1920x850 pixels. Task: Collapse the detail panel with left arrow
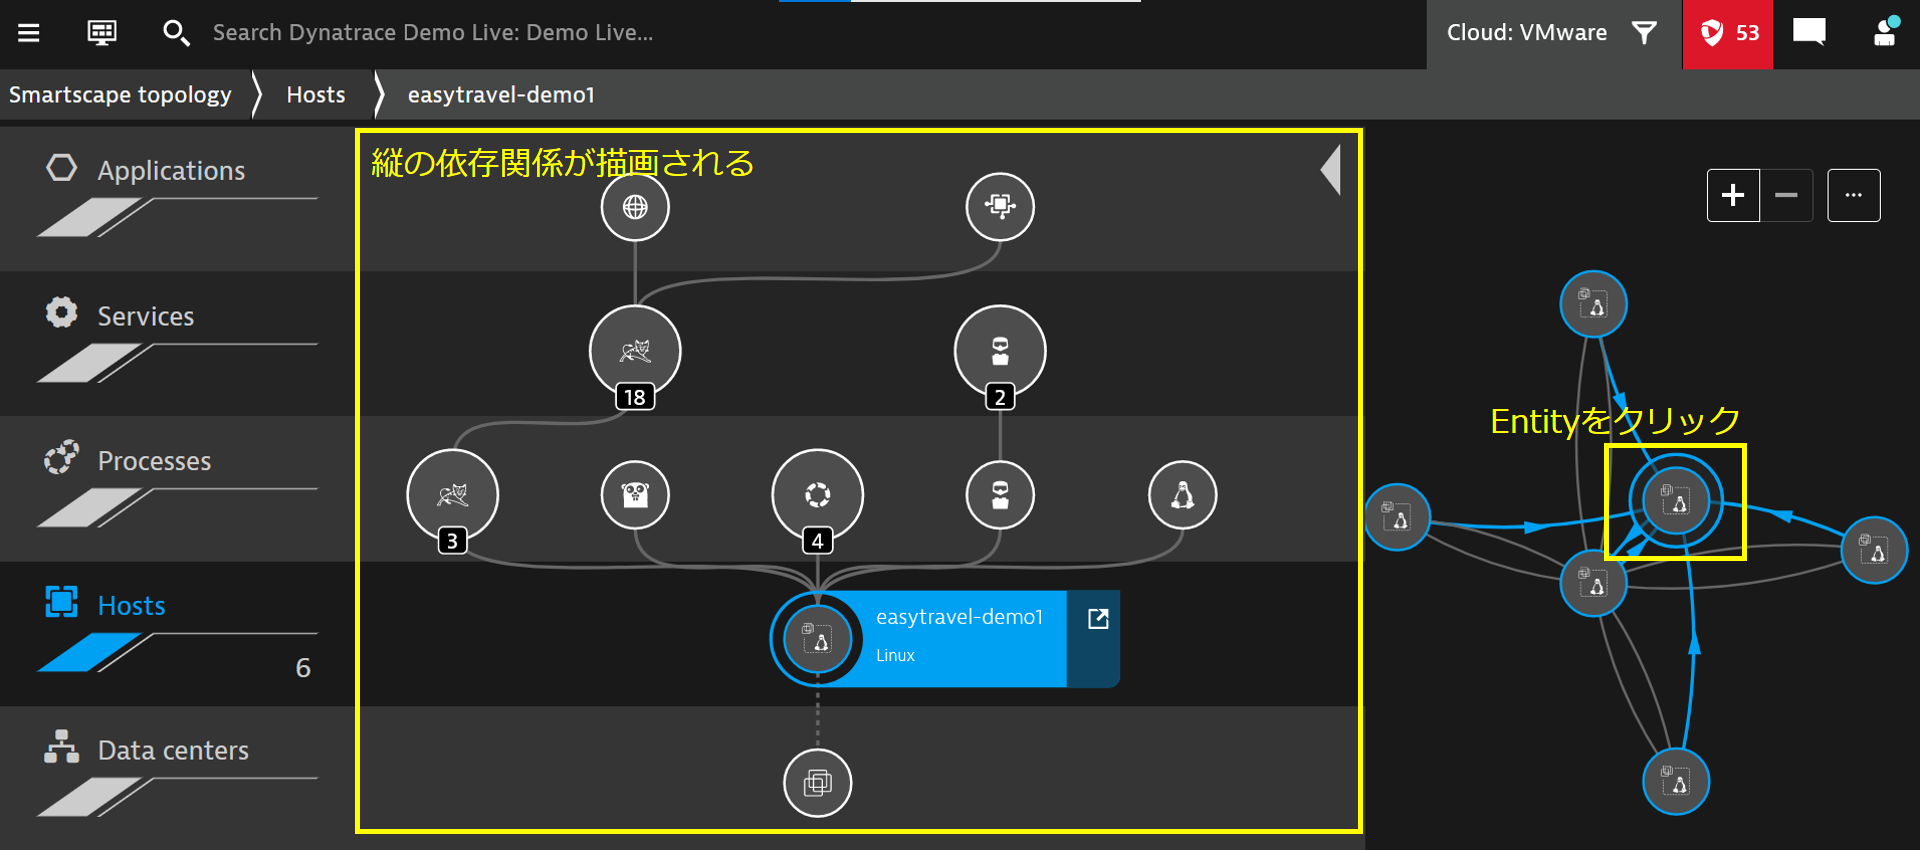1331,170
